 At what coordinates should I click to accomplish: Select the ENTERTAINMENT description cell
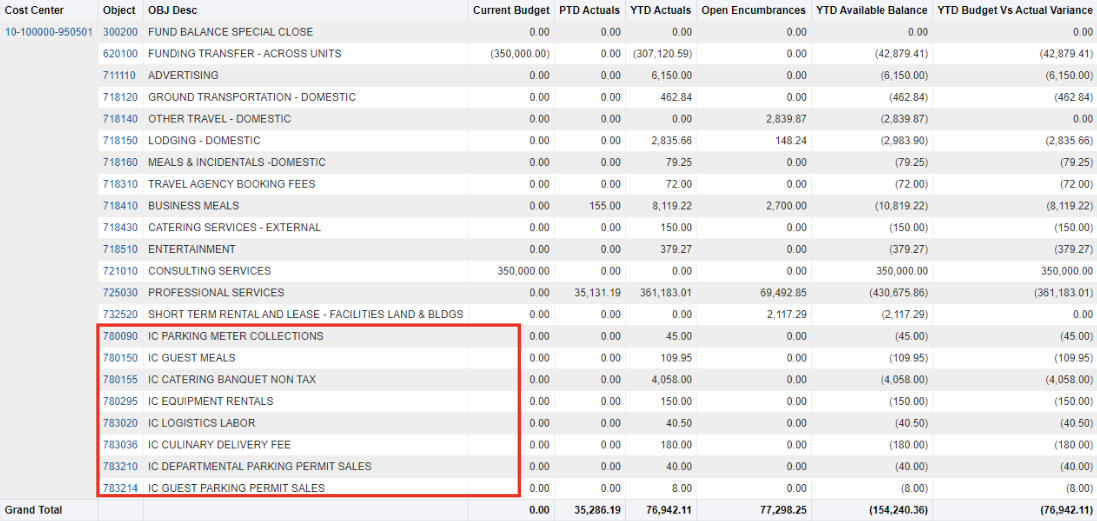click(192, 249)
